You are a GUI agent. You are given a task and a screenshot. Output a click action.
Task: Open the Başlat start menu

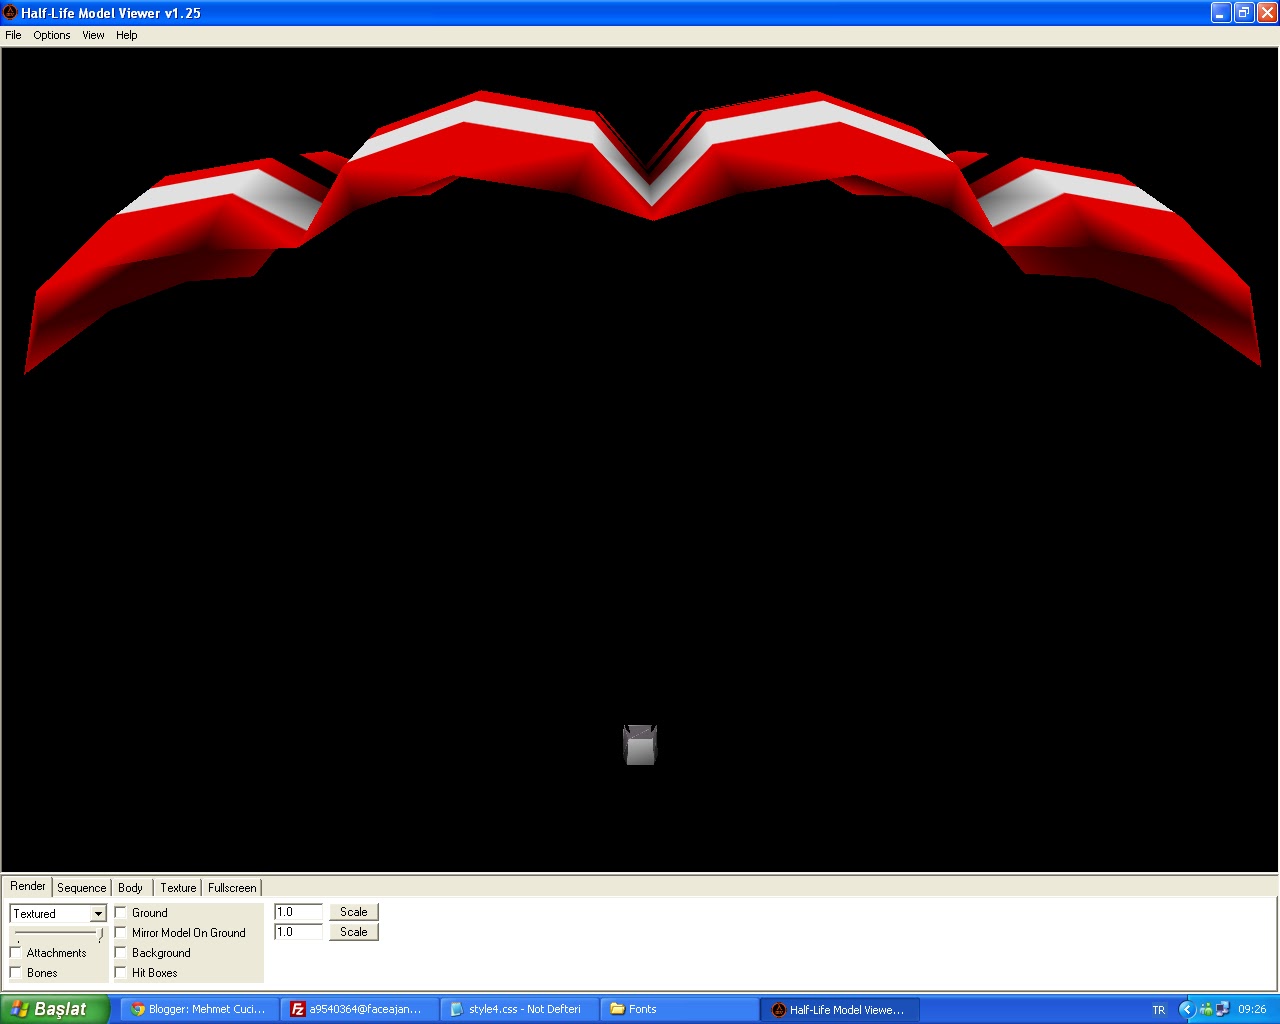click(55, 1009)
